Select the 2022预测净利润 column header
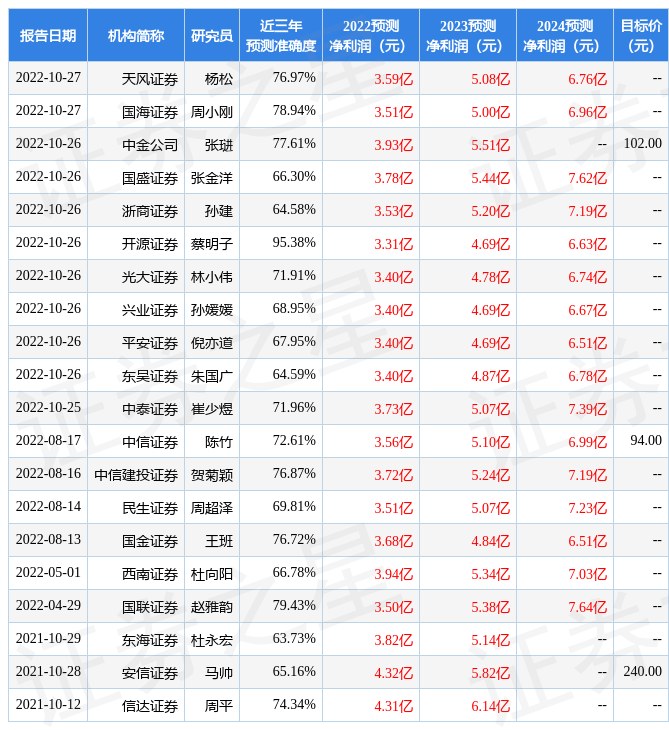This screenshot has height=730, width=669. tap(371, 35)
